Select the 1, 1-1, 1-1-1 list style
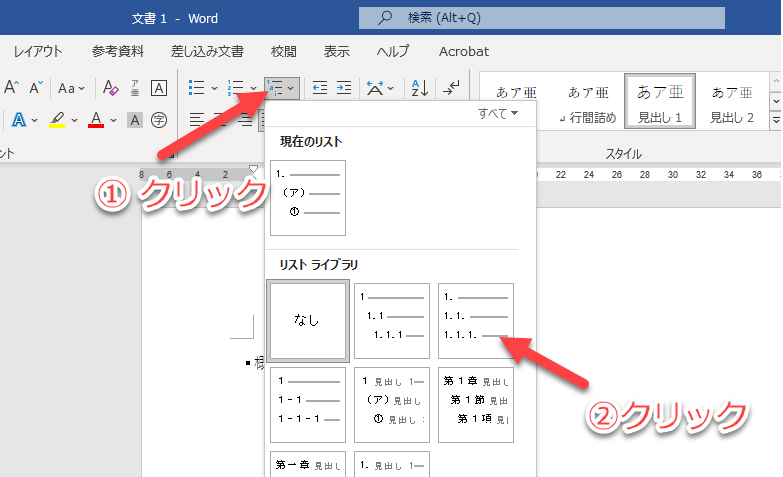 (308, 405)
